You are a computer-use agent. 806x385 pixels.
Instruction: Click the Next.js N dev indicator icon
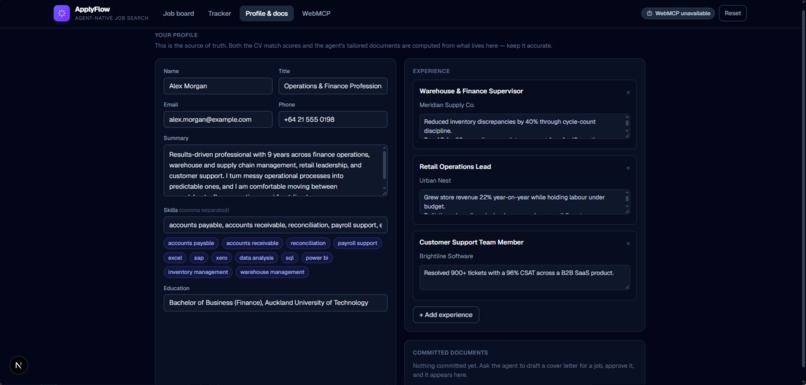click(19, 365)
